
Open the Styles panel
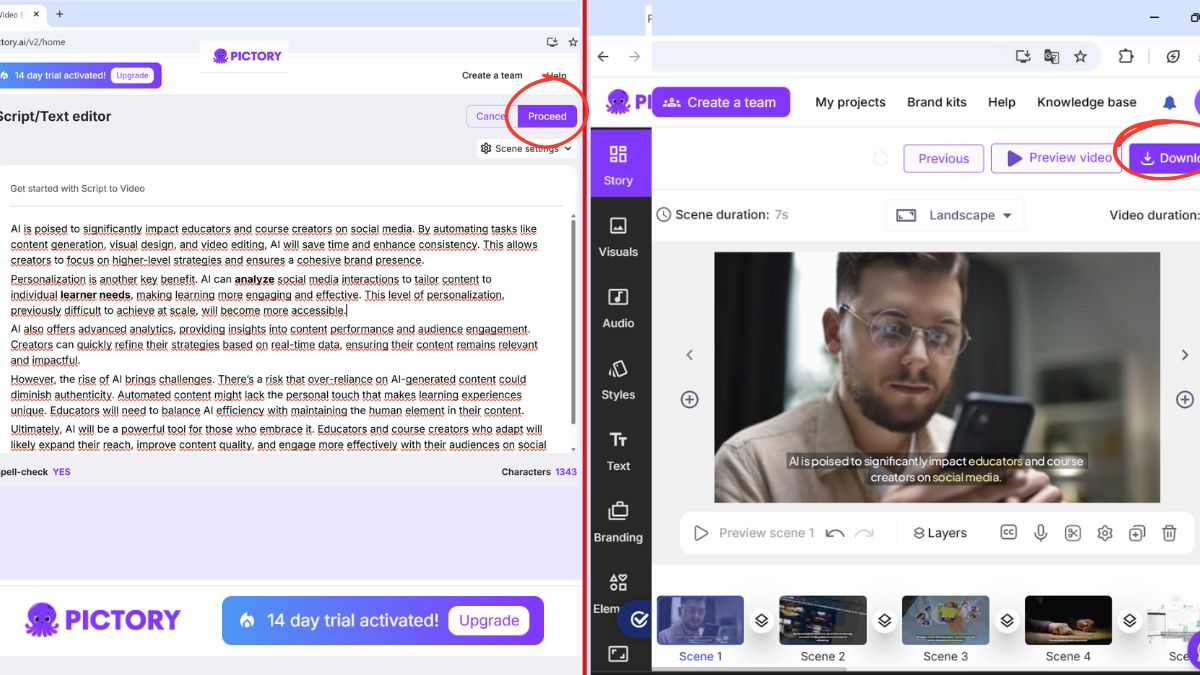coord(619,379)
